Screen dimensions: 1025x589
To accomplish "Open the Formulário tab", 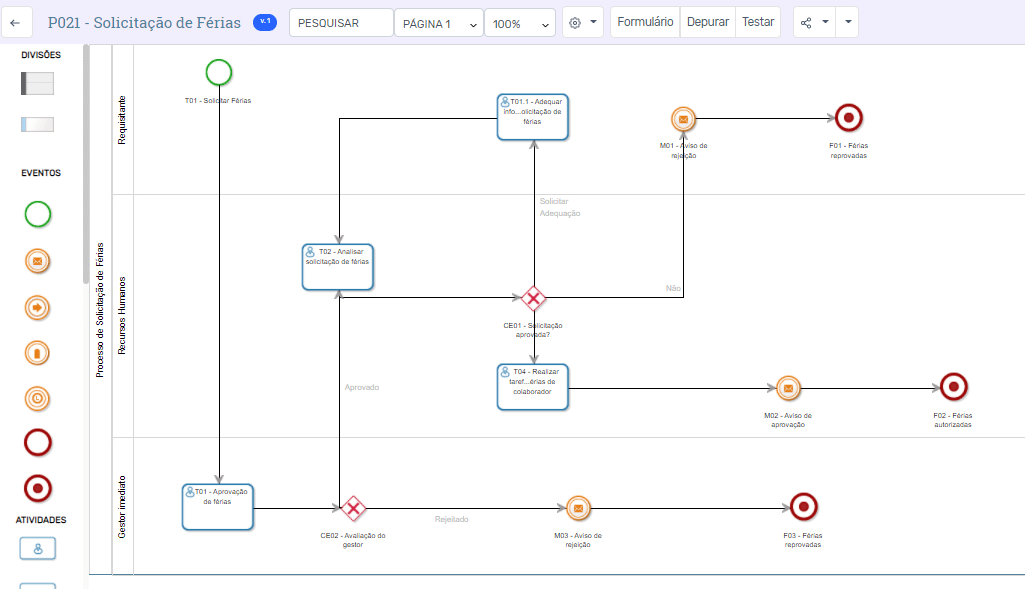I will (x=645, y=22).
